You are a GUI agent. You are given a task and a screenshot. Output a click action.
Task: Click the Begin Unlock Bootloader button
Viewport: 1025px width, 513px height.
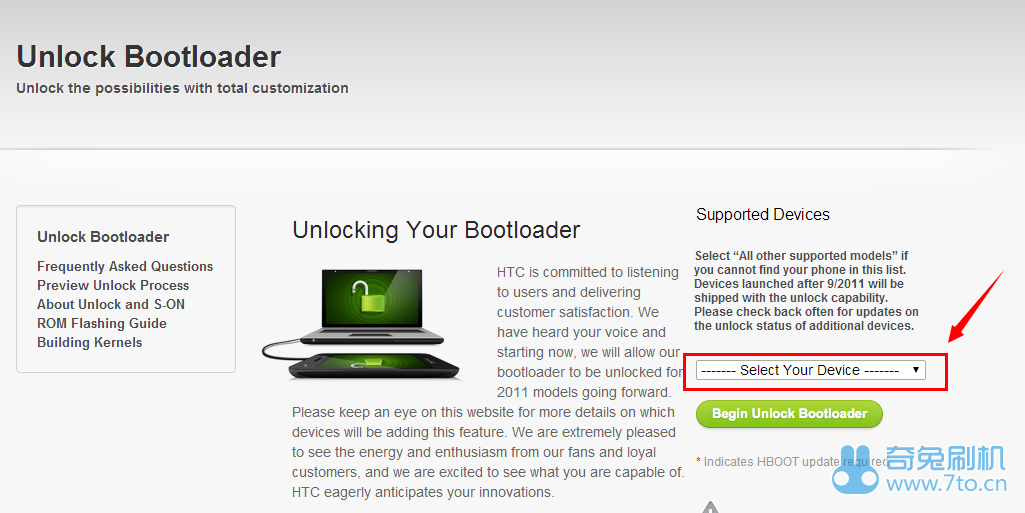click(x=789, y=414)
